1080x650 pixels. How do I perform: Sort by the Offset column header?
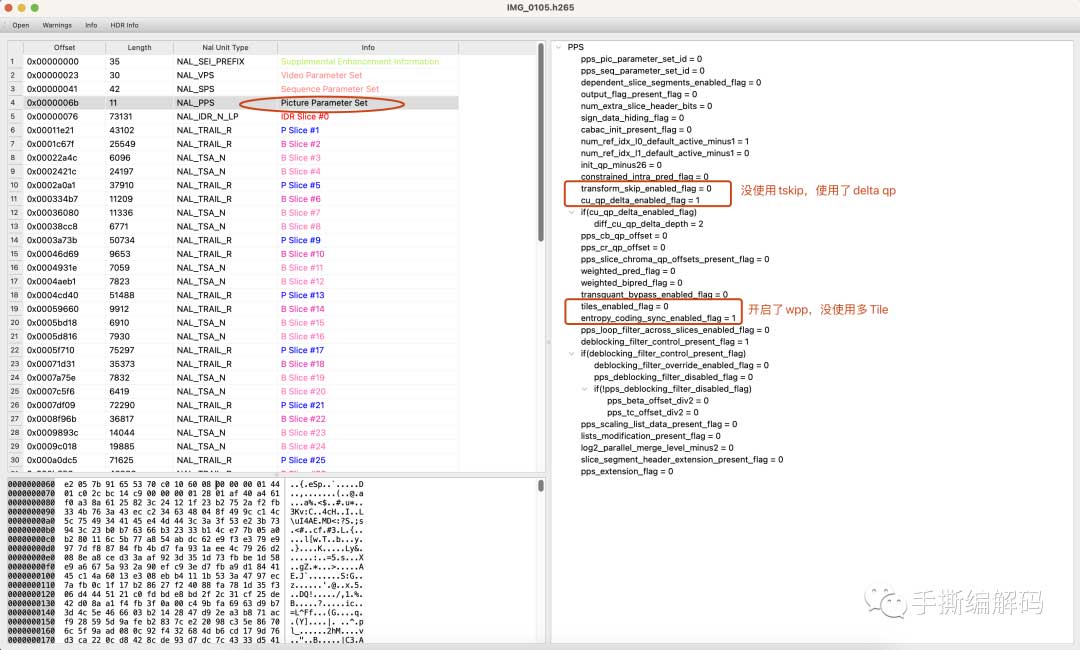64,47
